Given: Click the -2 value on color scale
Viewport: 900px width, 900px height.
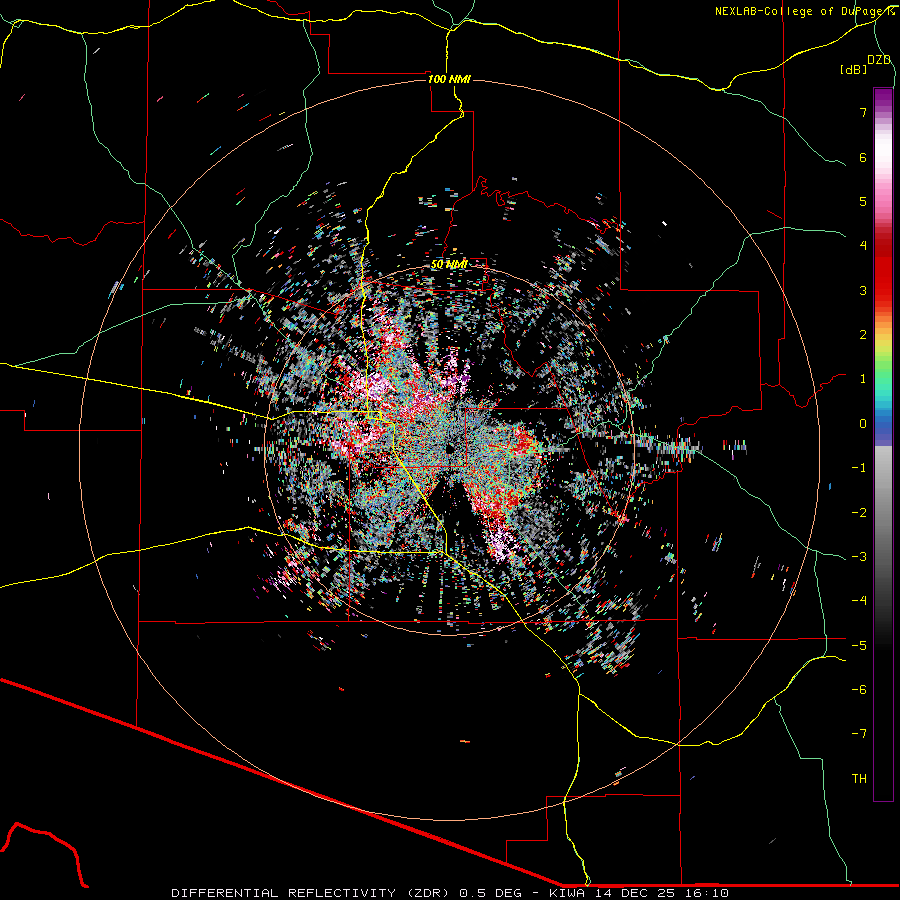Looking at the screenshot, I should click(859, 513).
